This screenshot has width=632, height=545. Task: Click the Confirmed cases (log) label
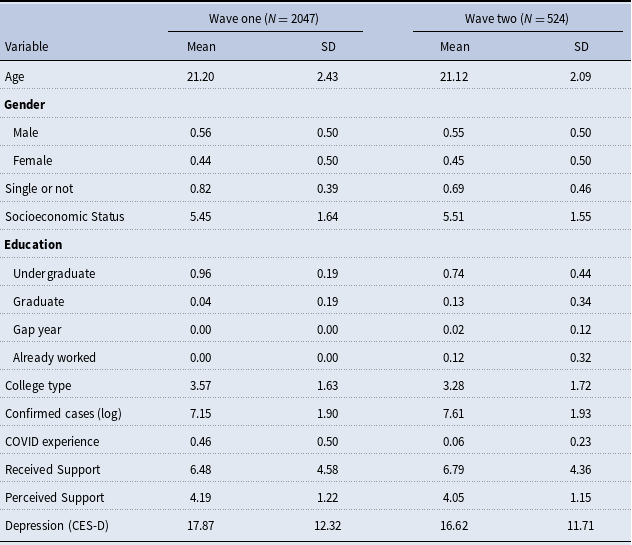pos(63,414)
